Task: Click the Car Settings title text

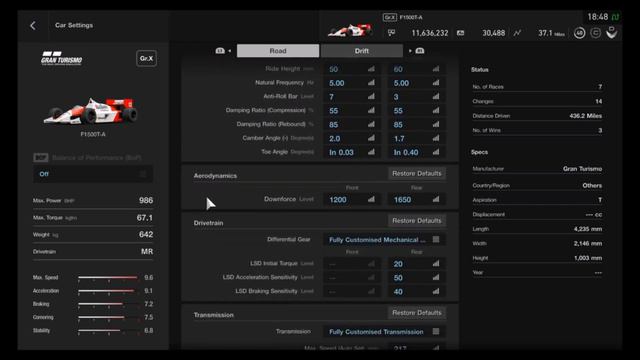Action: pos(74,25)
